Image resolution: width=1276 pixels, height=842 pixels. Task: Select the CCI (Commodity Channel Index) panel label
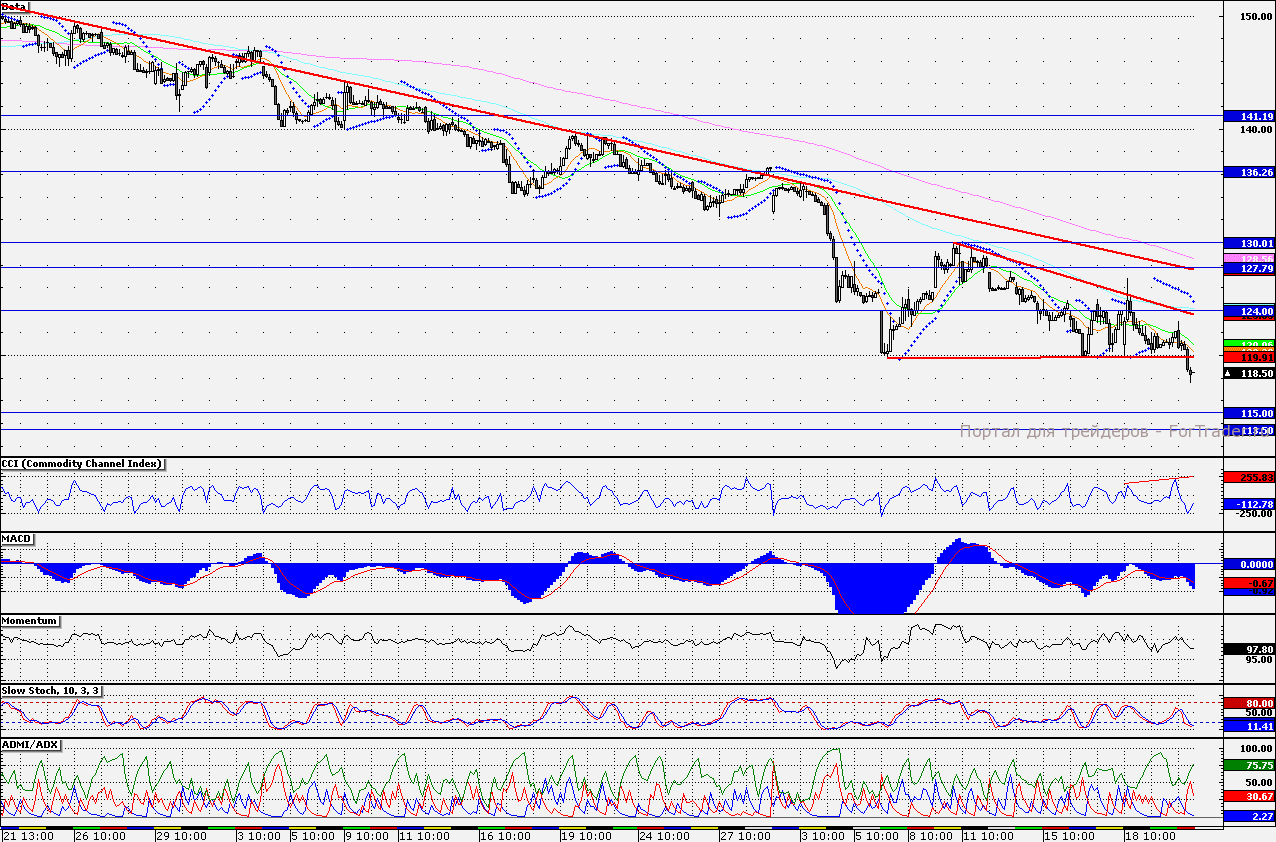pyautogui.click(x=83, y=464)
